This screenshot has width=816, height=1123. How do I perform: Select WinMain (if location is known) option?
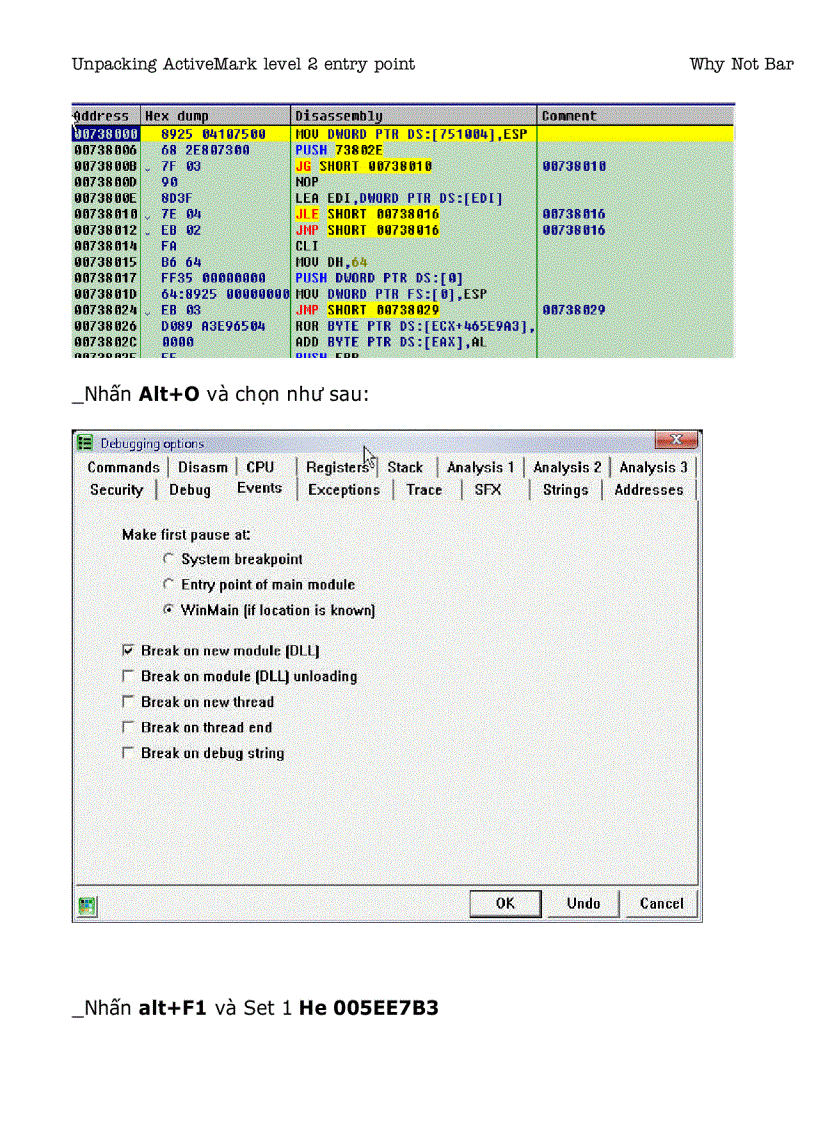tap(168, 610)
